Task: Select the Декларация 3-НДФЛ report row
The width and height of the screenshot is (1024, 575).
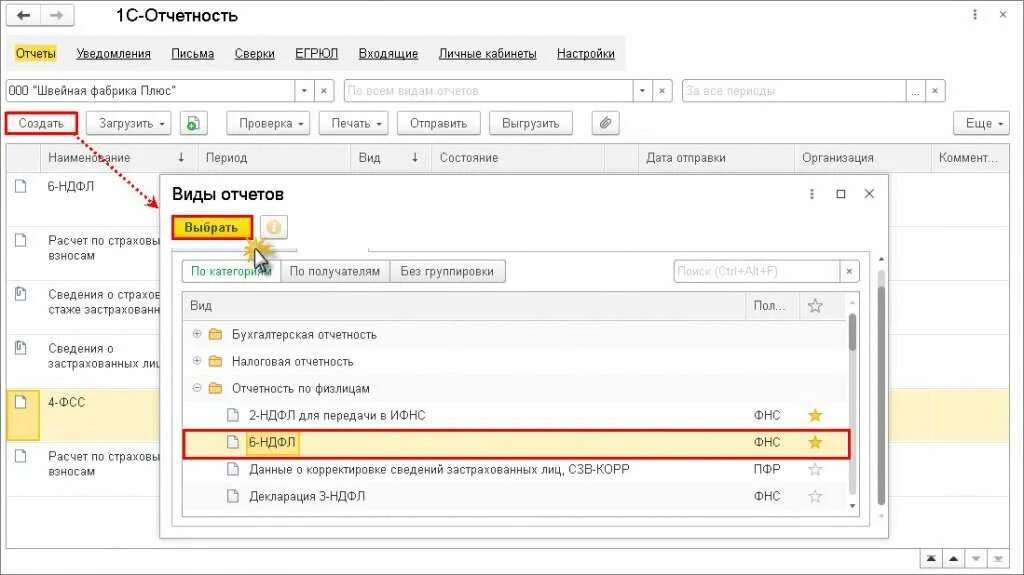Action: click(x=516, y=497)
